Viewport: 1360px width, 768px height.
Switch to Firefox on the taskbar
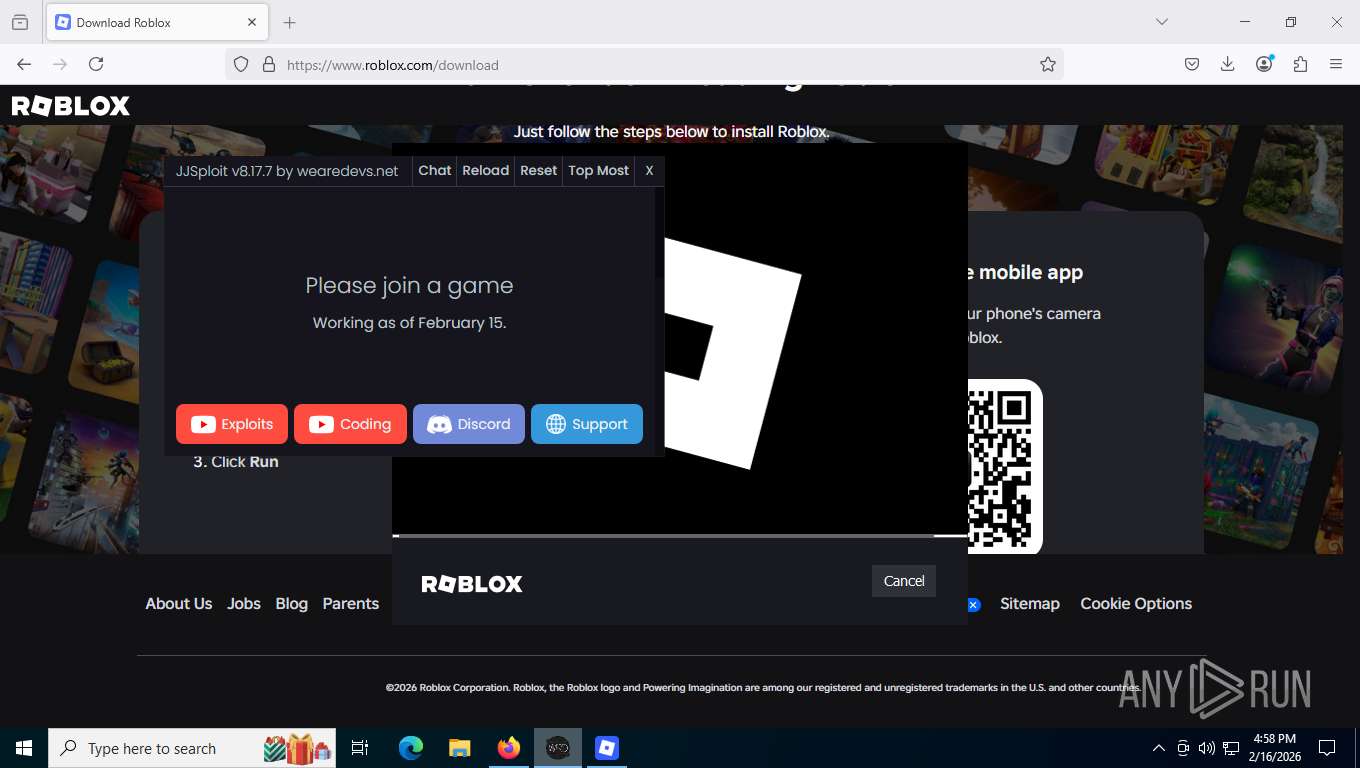click(x=509, y=748)
